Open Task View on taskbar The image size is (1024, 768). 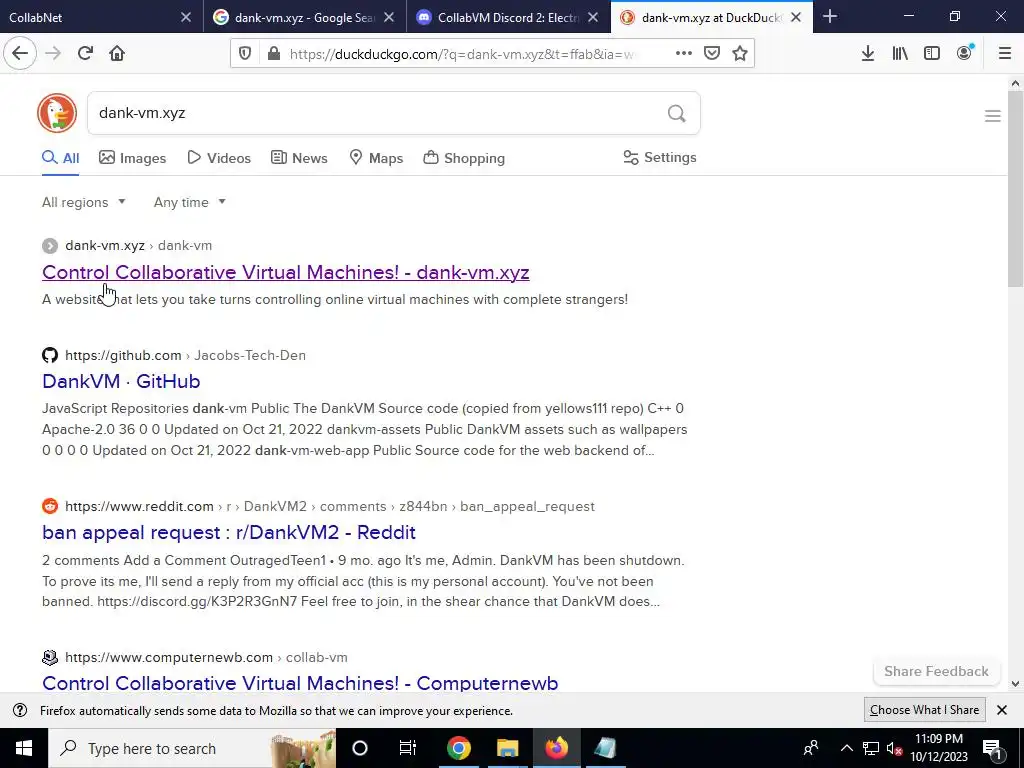(408, 748)
